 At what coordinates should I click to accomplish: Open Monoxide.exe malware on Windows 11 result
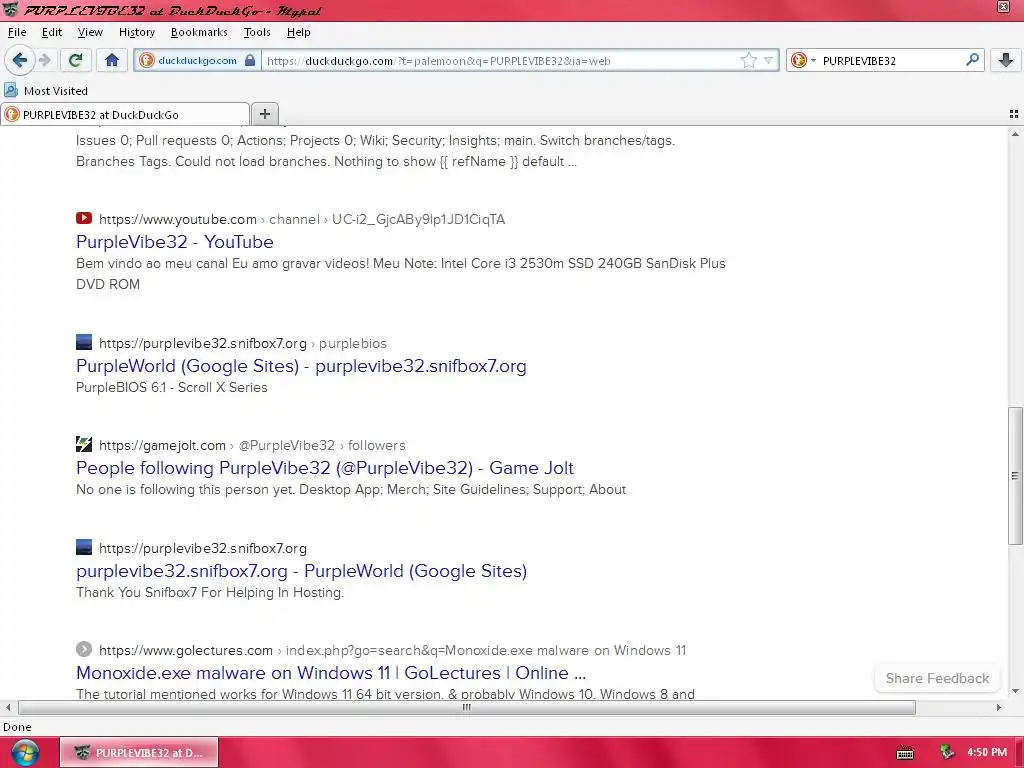click(x=331, y=673)
